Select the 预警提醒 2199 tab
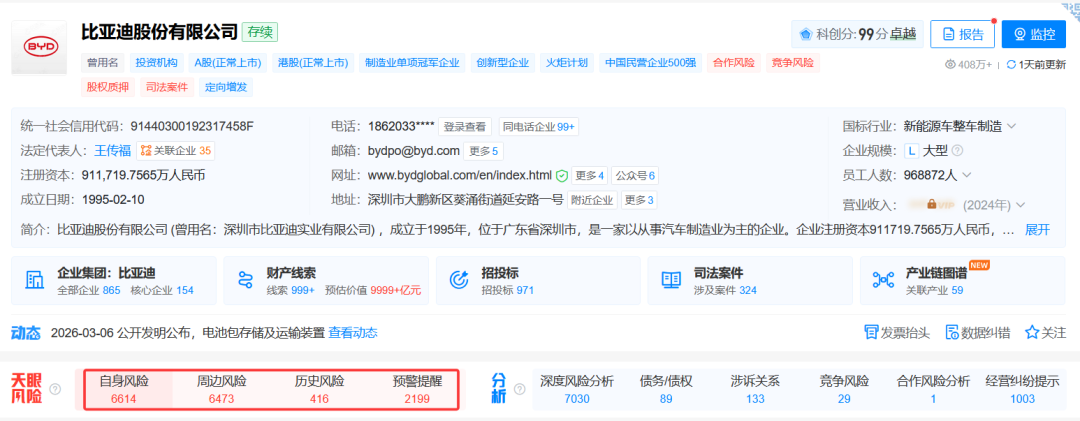Screen dimensions: 1080x421 pyautogui.click(x=417, y=389)
